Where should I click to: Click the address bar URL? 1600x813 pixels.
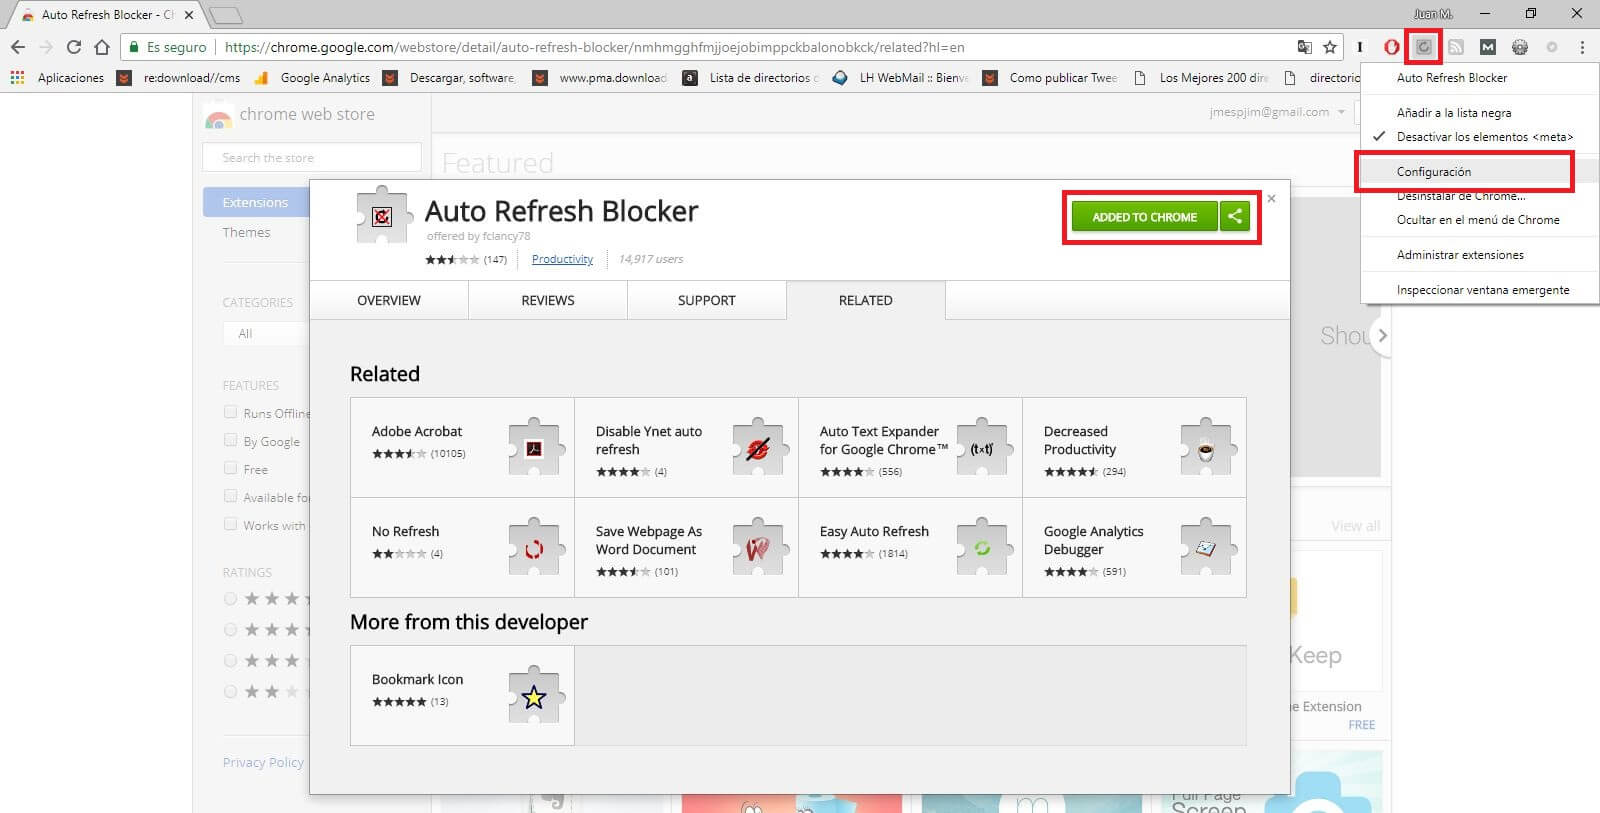pos(594,47)
